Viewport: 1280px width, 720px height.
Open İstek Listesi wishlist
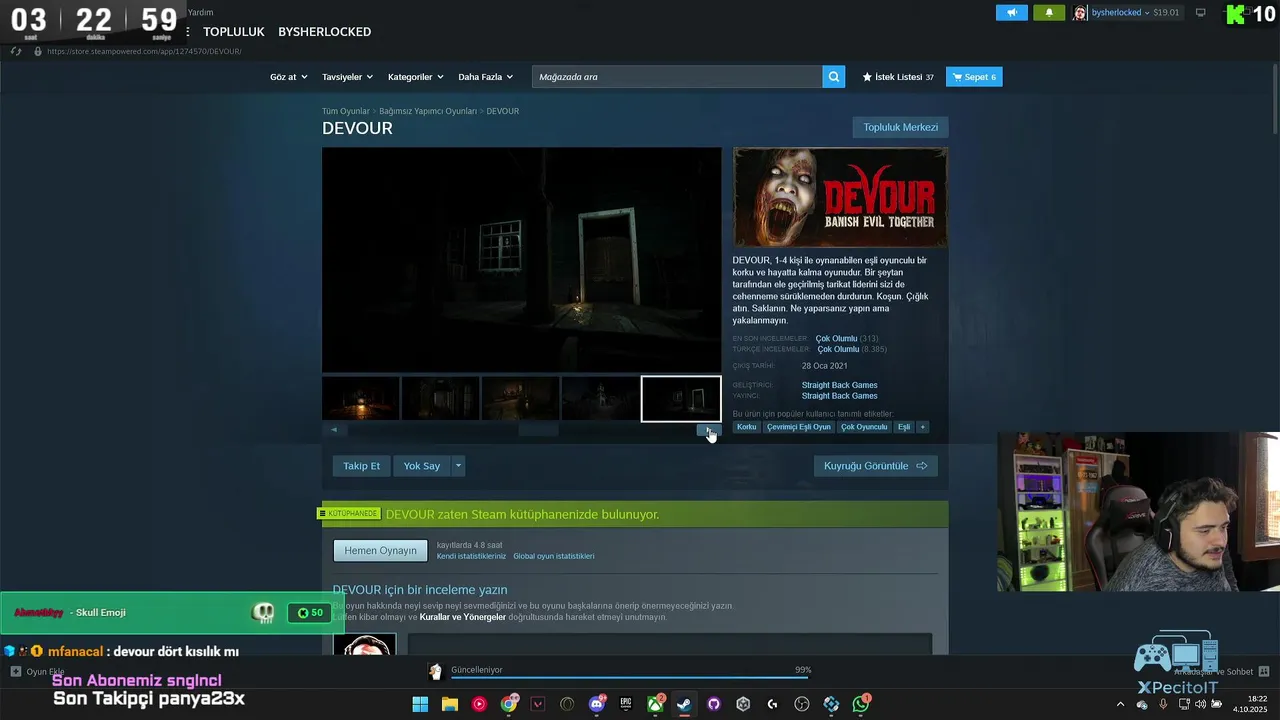898,77
